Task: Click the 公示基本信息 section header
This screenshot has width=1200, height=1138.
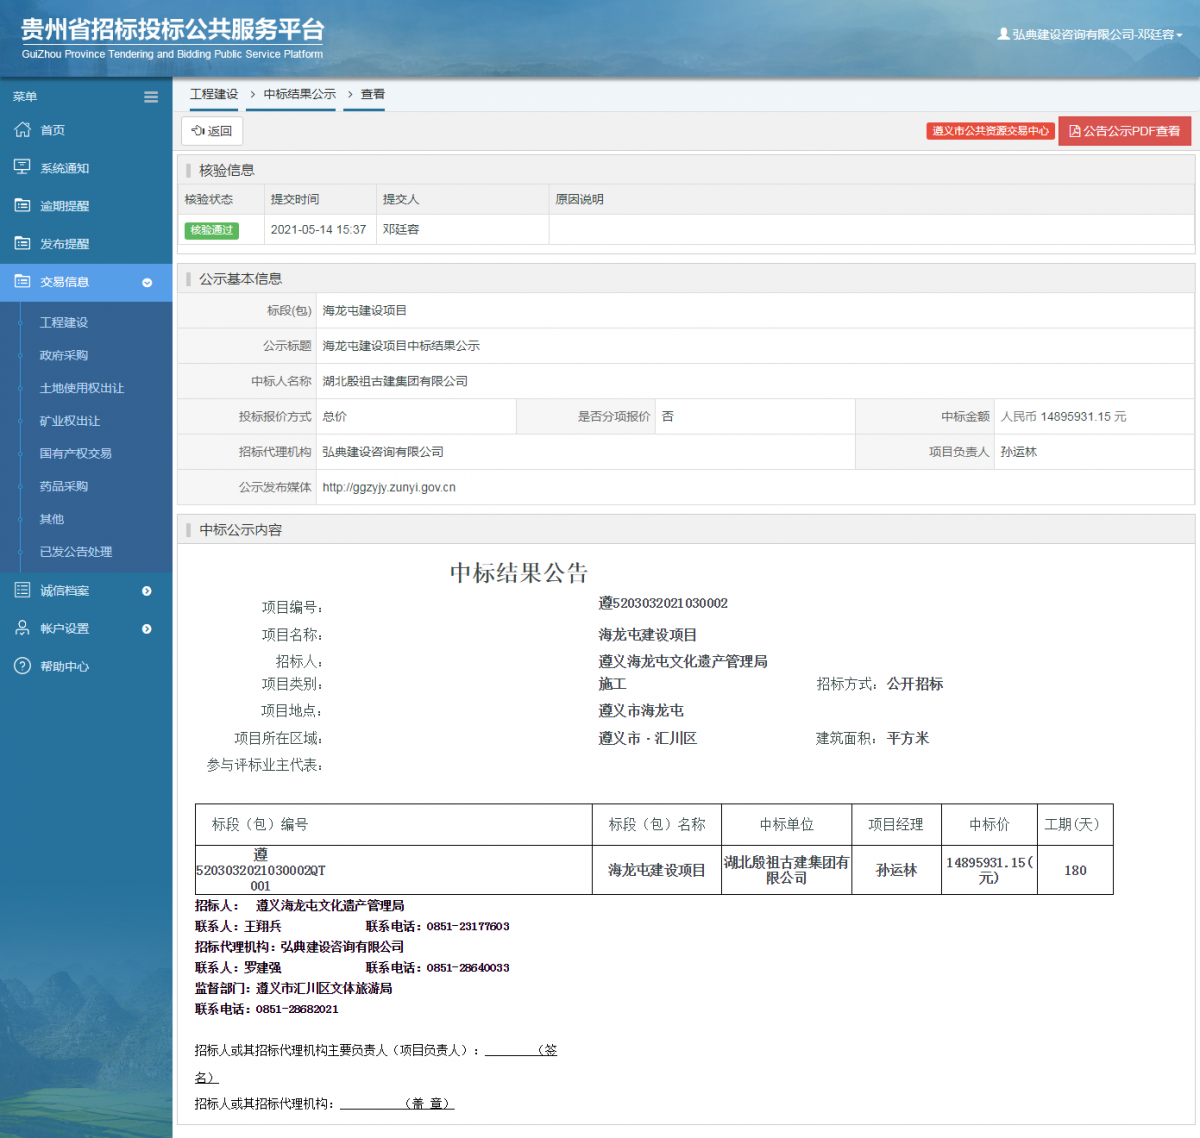Action: tap(240, 279)
